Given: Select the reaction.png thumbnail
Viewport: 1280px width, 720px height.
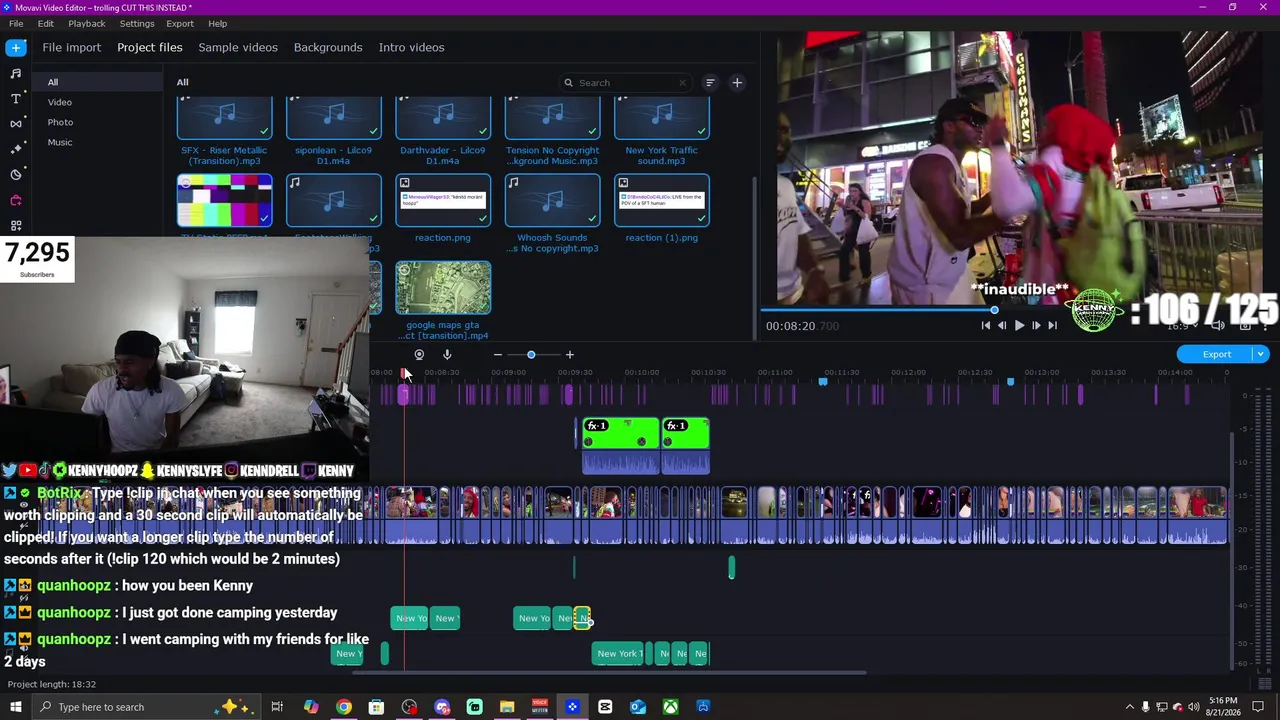Looking at the screenshot, I should 443,201.
